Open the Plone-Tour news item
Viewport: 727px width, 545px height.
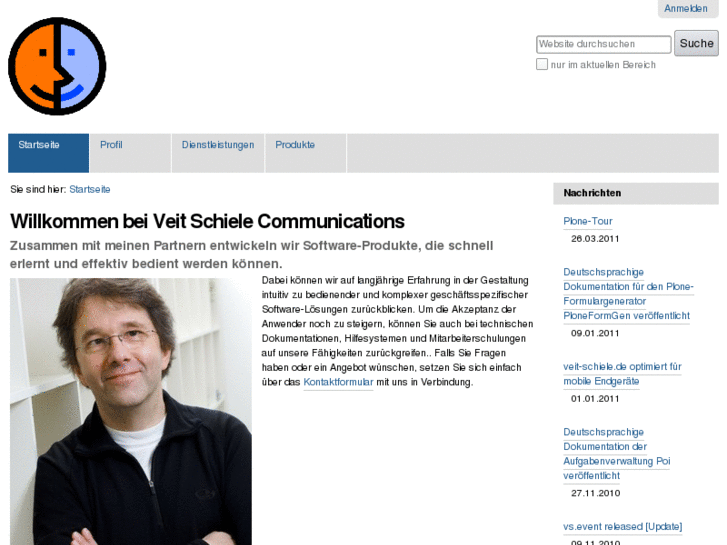coord(587,221)
